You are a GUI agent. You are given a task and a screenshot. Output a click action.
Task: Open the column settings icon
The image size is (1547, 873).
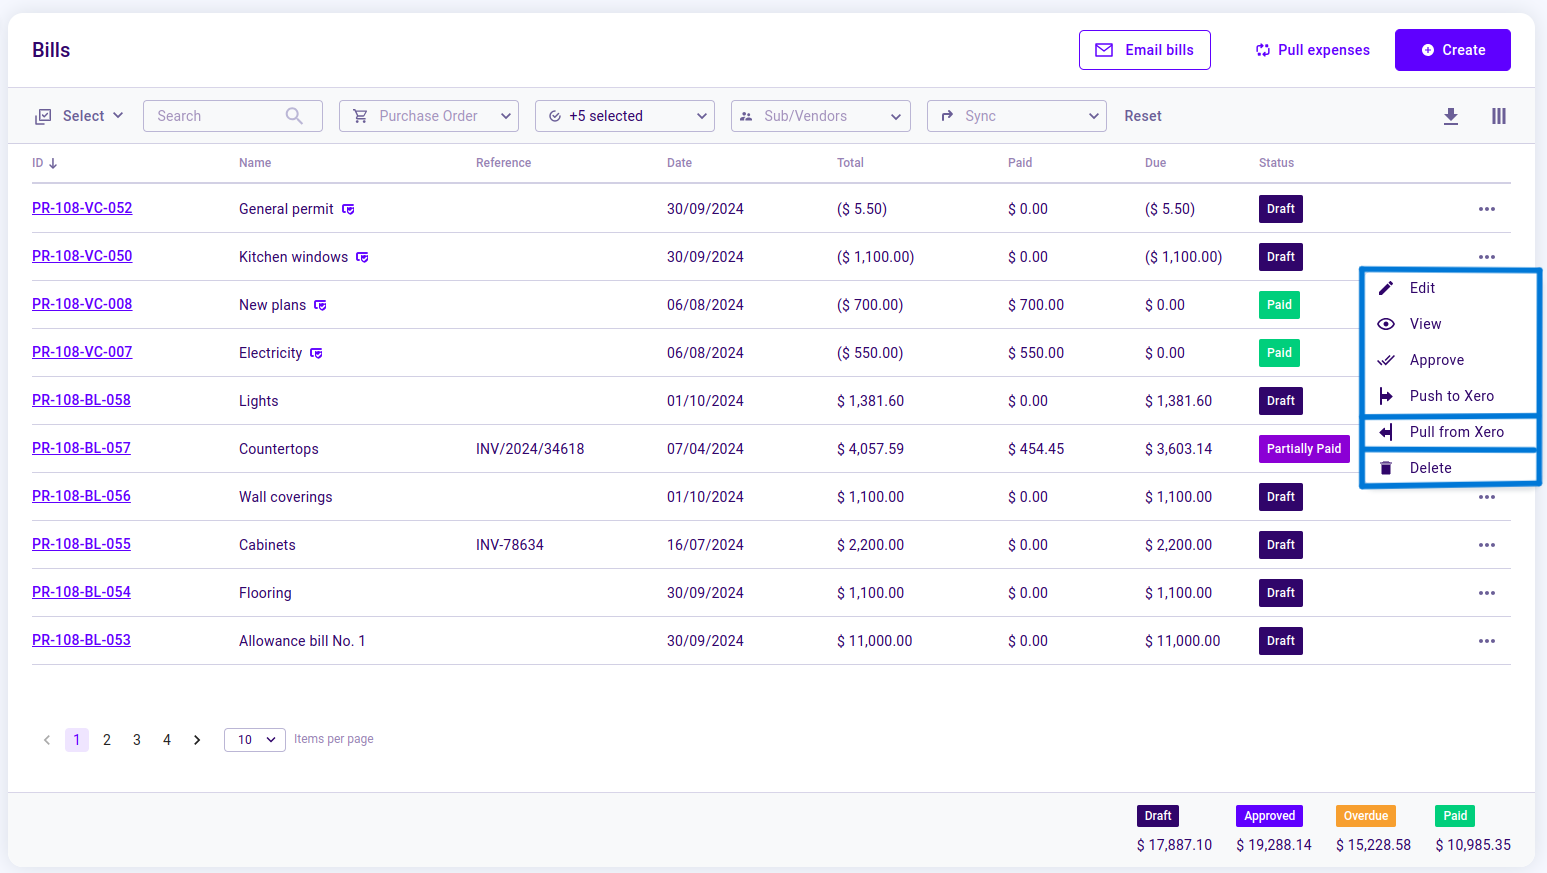point(1499,116)
